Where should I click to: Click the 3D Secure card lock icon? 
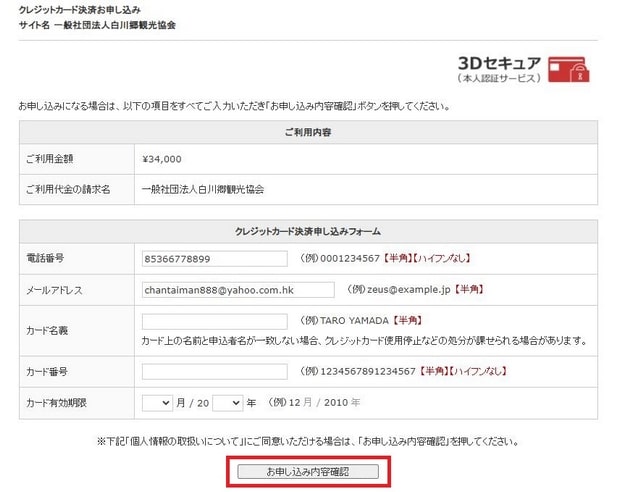(x=570, y=67)
